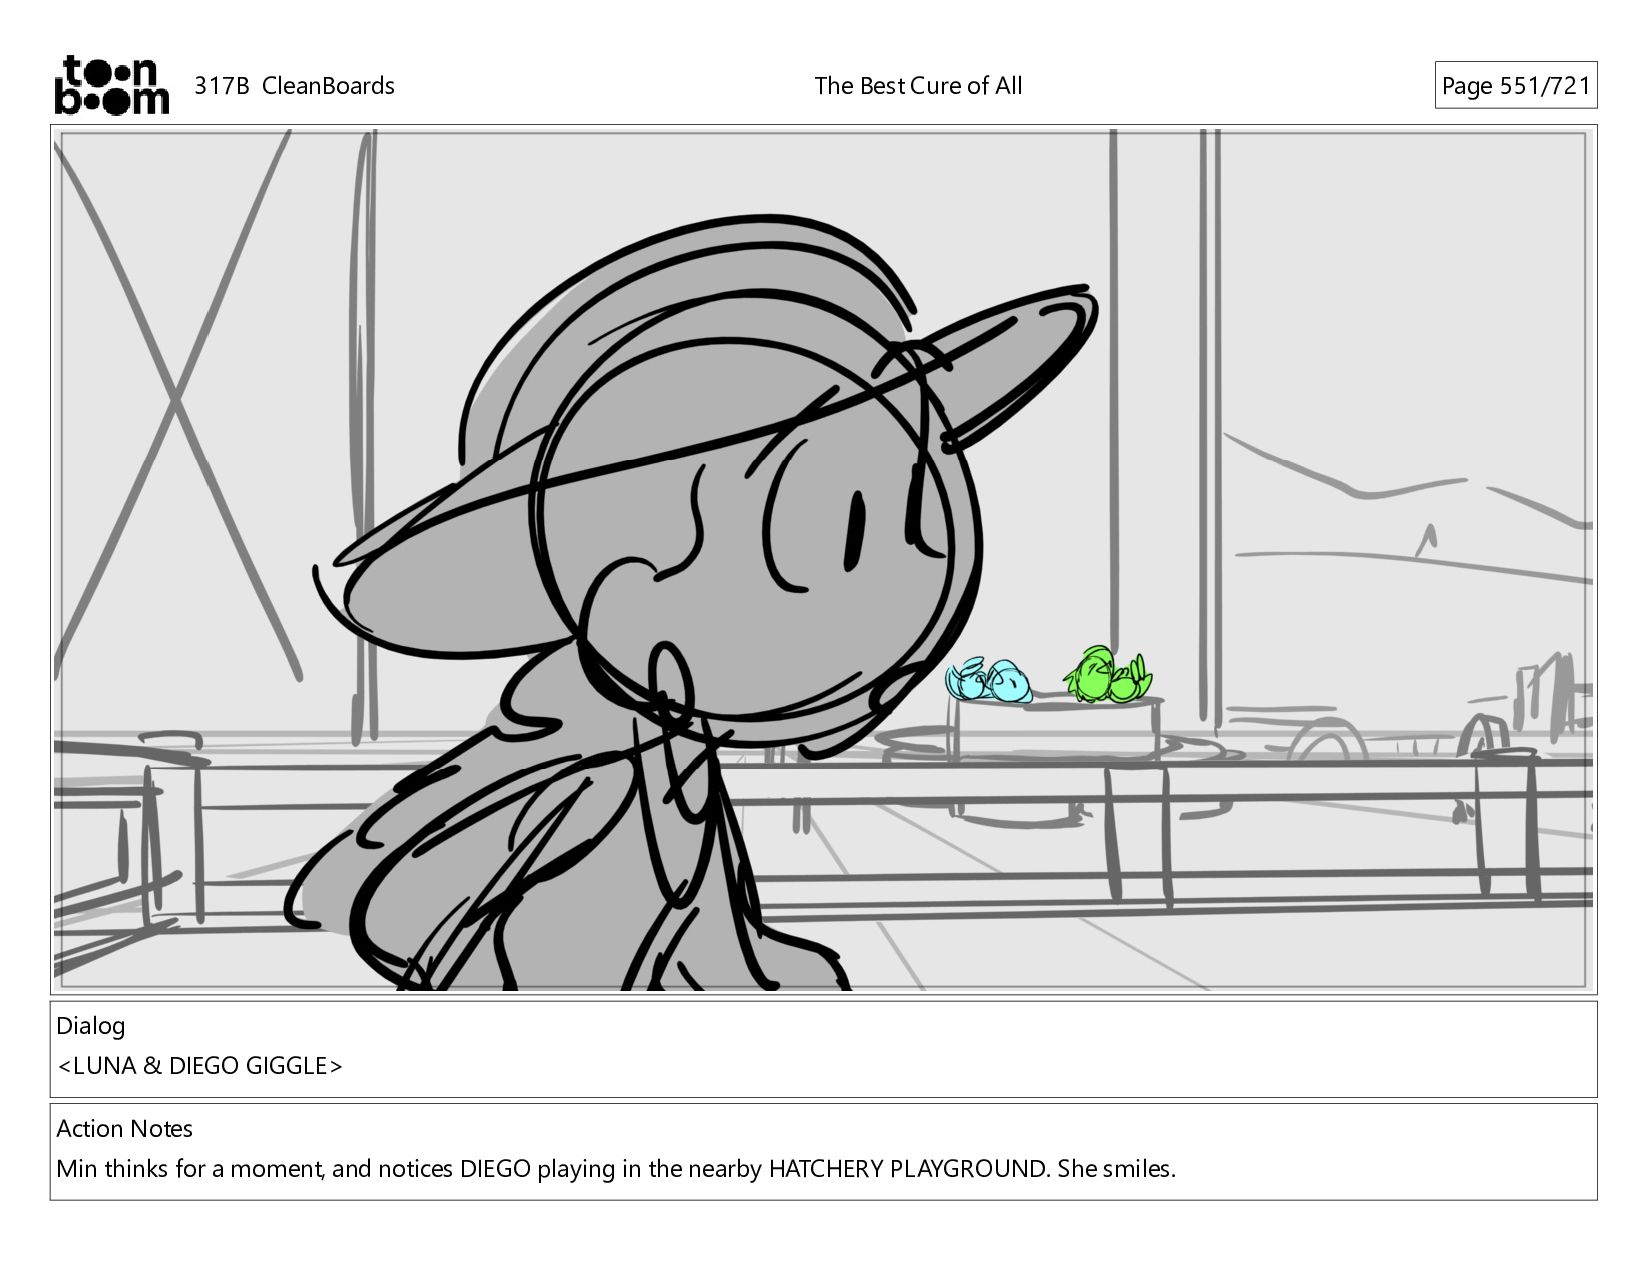The height and width of the screenshot is (1275, 1650).
Task: Click the 'Action Notes' label
Action: (125, 1129)
